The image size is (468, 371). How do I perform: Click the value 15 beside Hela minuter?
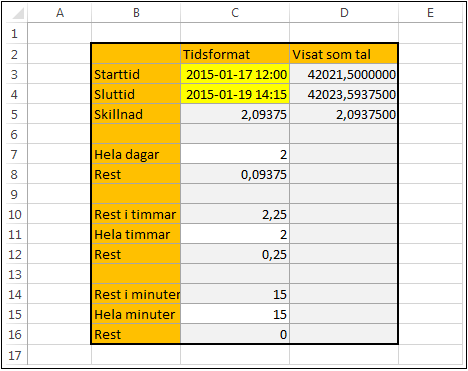tap(235, 314)
